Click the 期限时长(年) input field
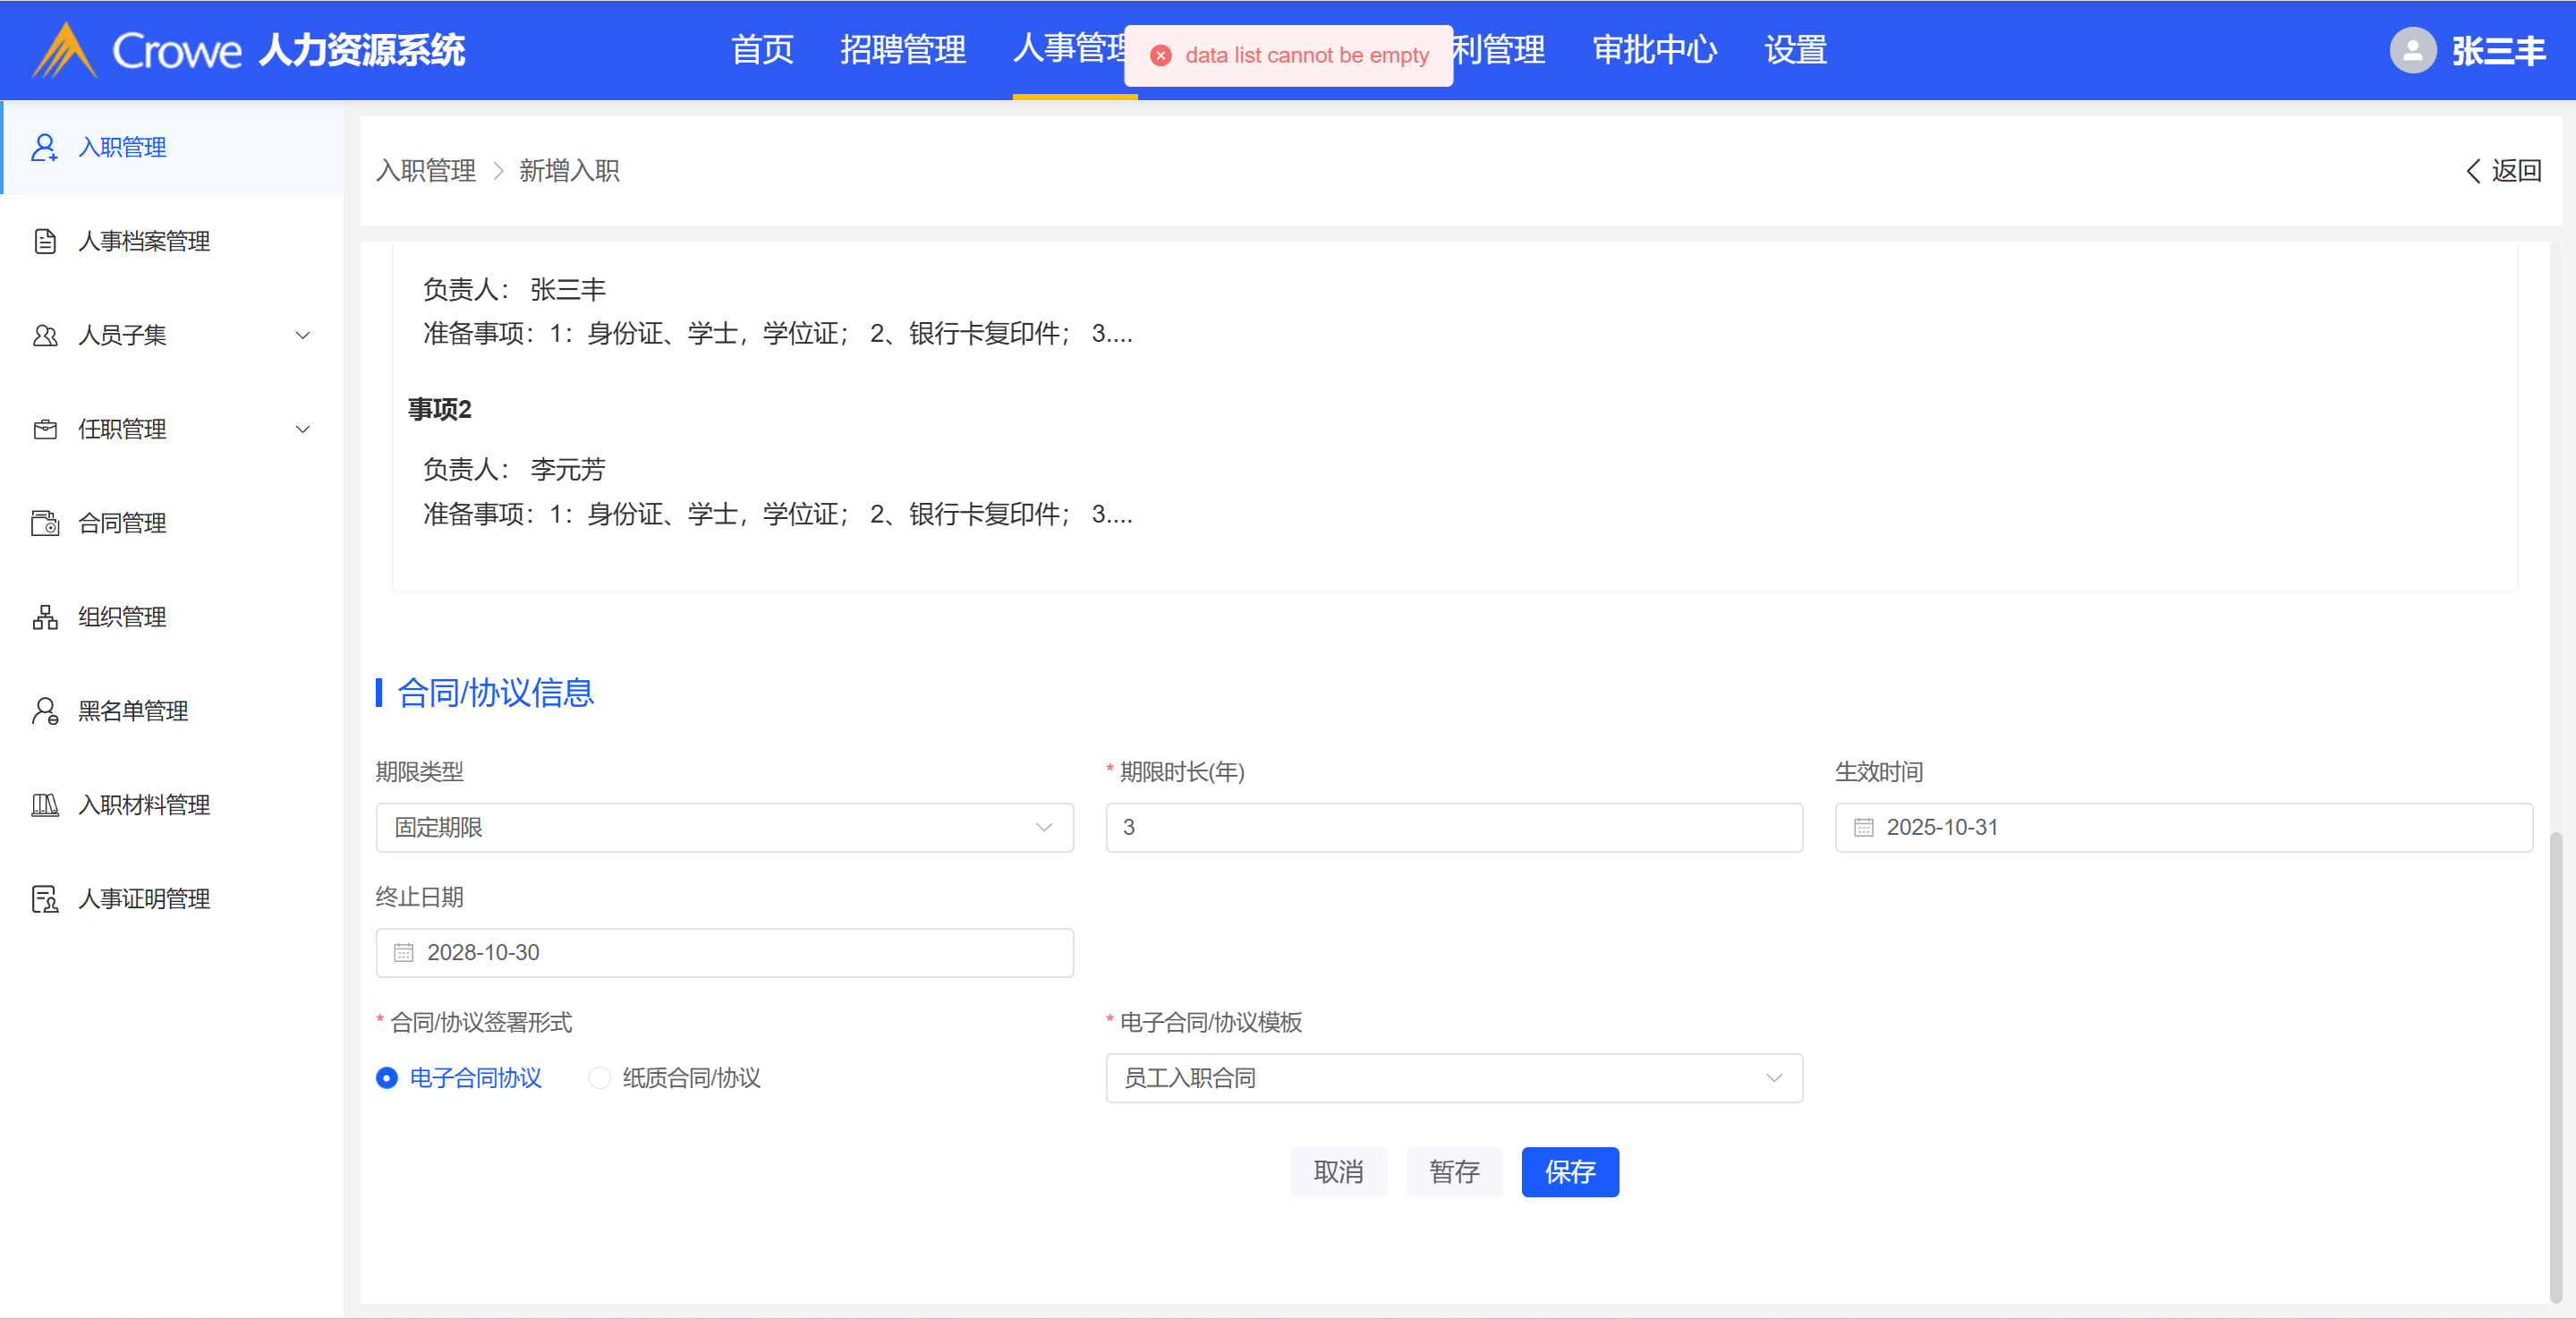The image size is (2576, 1319). point(1453,827)
